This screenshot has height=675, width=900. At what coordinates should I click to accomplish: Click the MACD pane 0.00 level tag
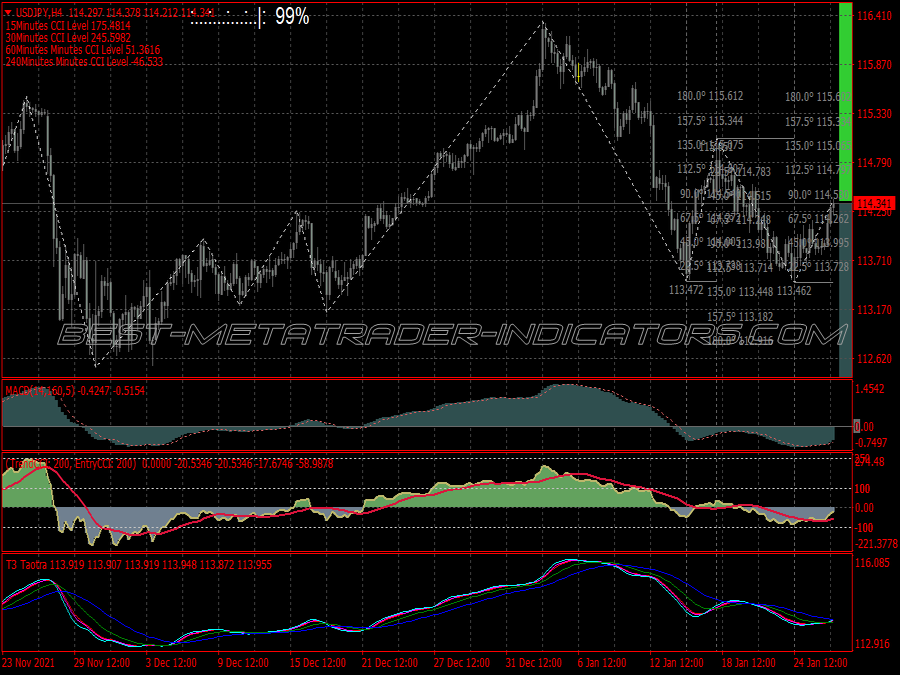[x=864, y=426]
